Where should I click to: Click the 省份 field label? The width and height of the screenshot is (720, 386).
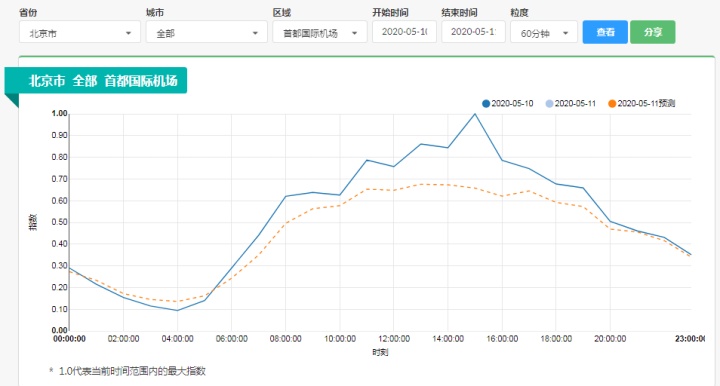coord(28,12)
